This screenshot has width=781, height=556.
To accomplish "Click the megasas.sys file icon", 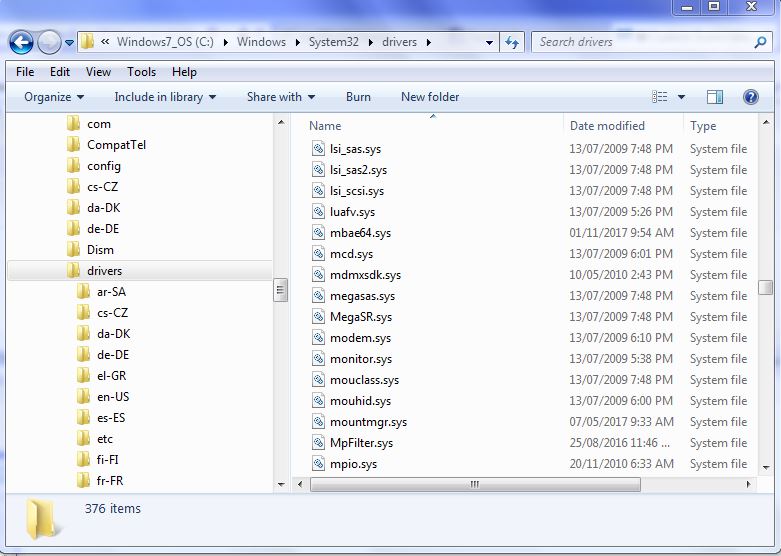I will click(x=318, y=295).
